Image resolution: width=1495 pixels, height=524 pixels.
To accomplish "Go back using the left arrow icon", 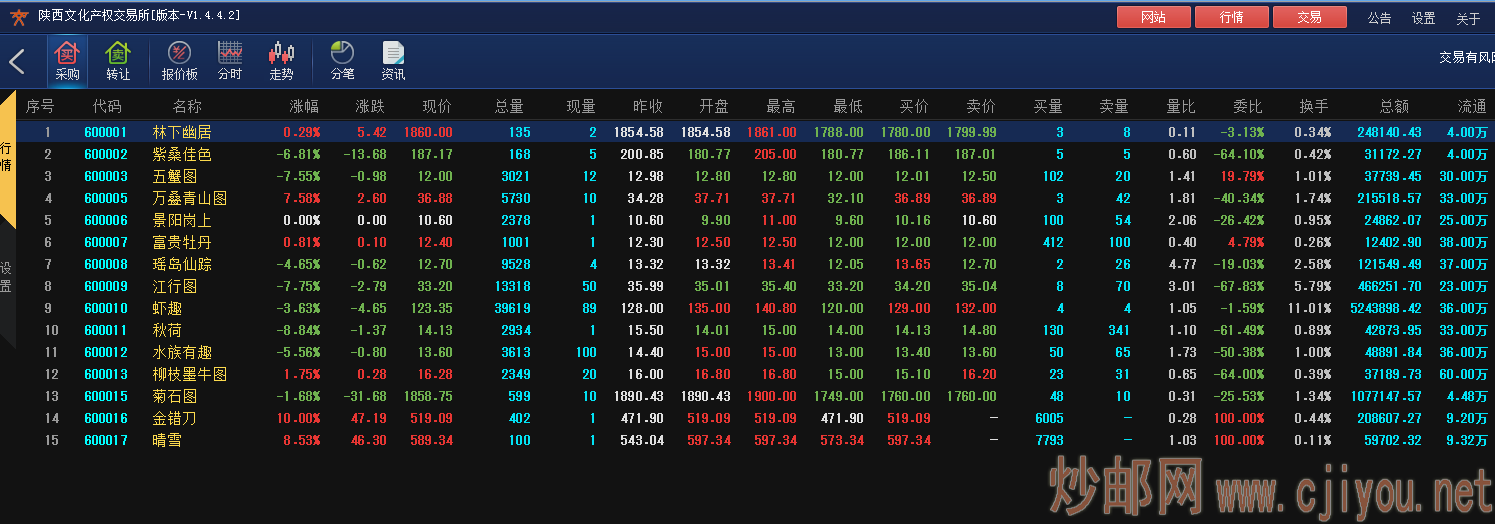I will click(x=17, y=62).
